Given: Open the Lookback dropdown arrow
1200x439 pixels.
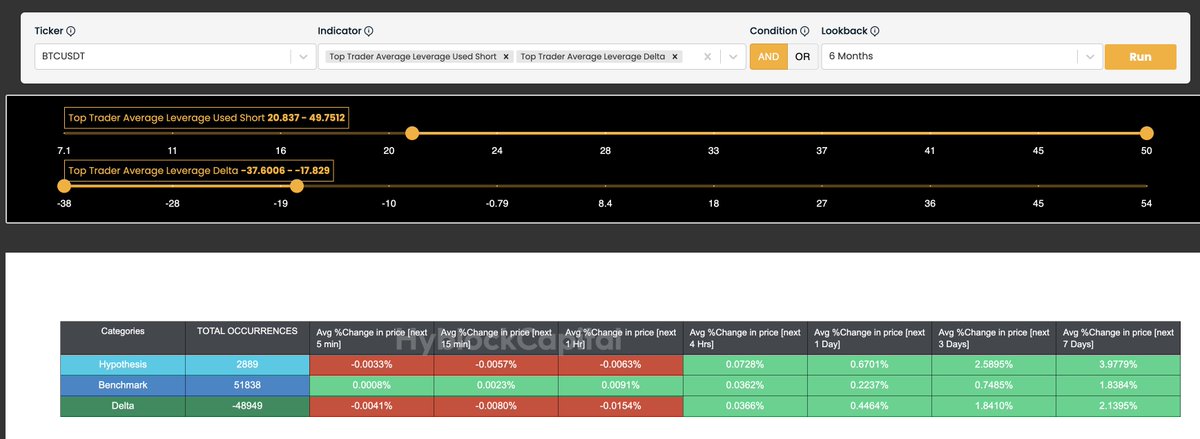Looking at the screenshot, I should tap(1088, 57).
